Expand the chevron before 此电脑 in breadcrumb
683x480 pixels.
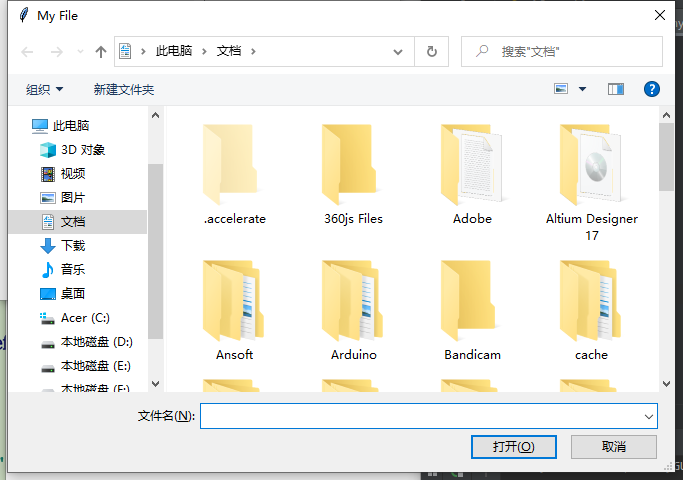(143, 51)
